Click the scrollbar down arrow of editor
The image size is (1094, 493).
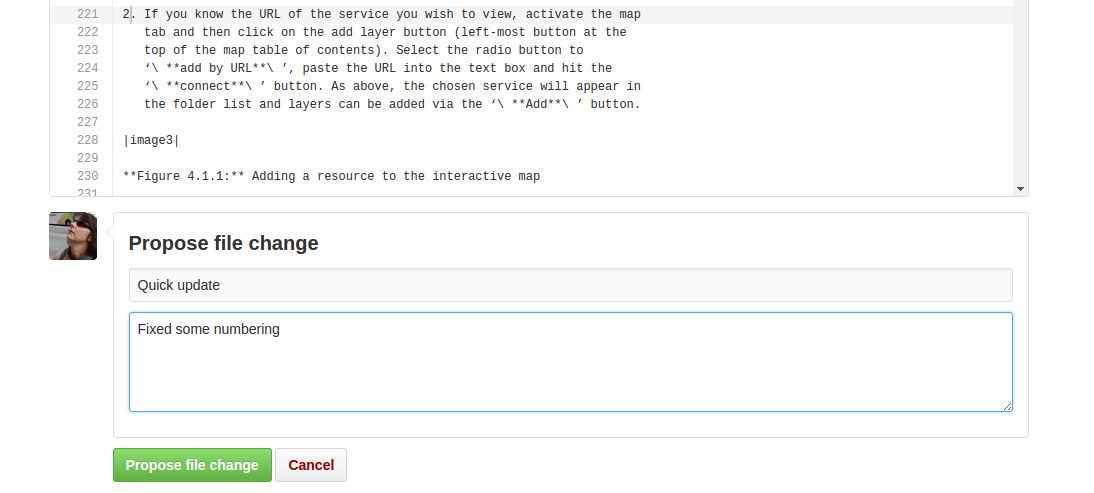[1020, 189]
